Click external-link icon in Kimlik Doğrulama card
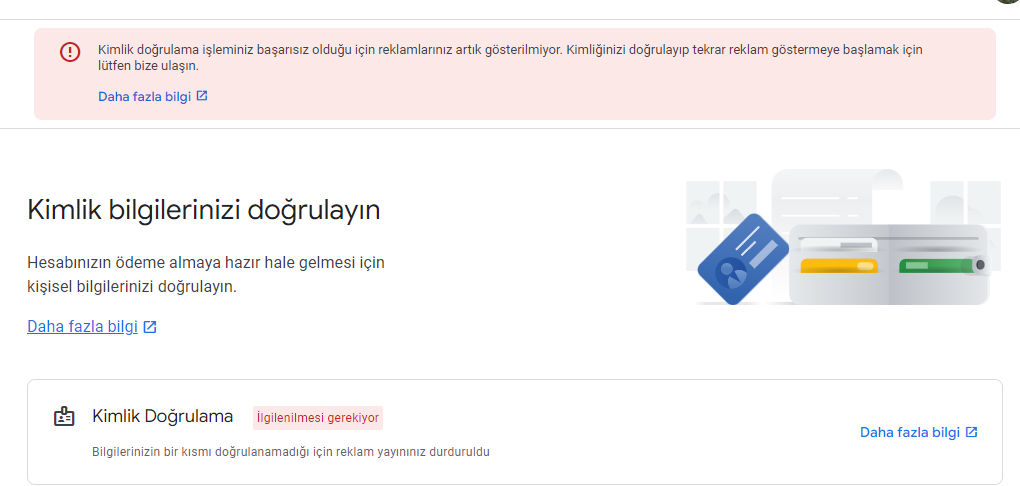Image resolution: width=1020 pixels, height=486 pixels. point(971,432)
